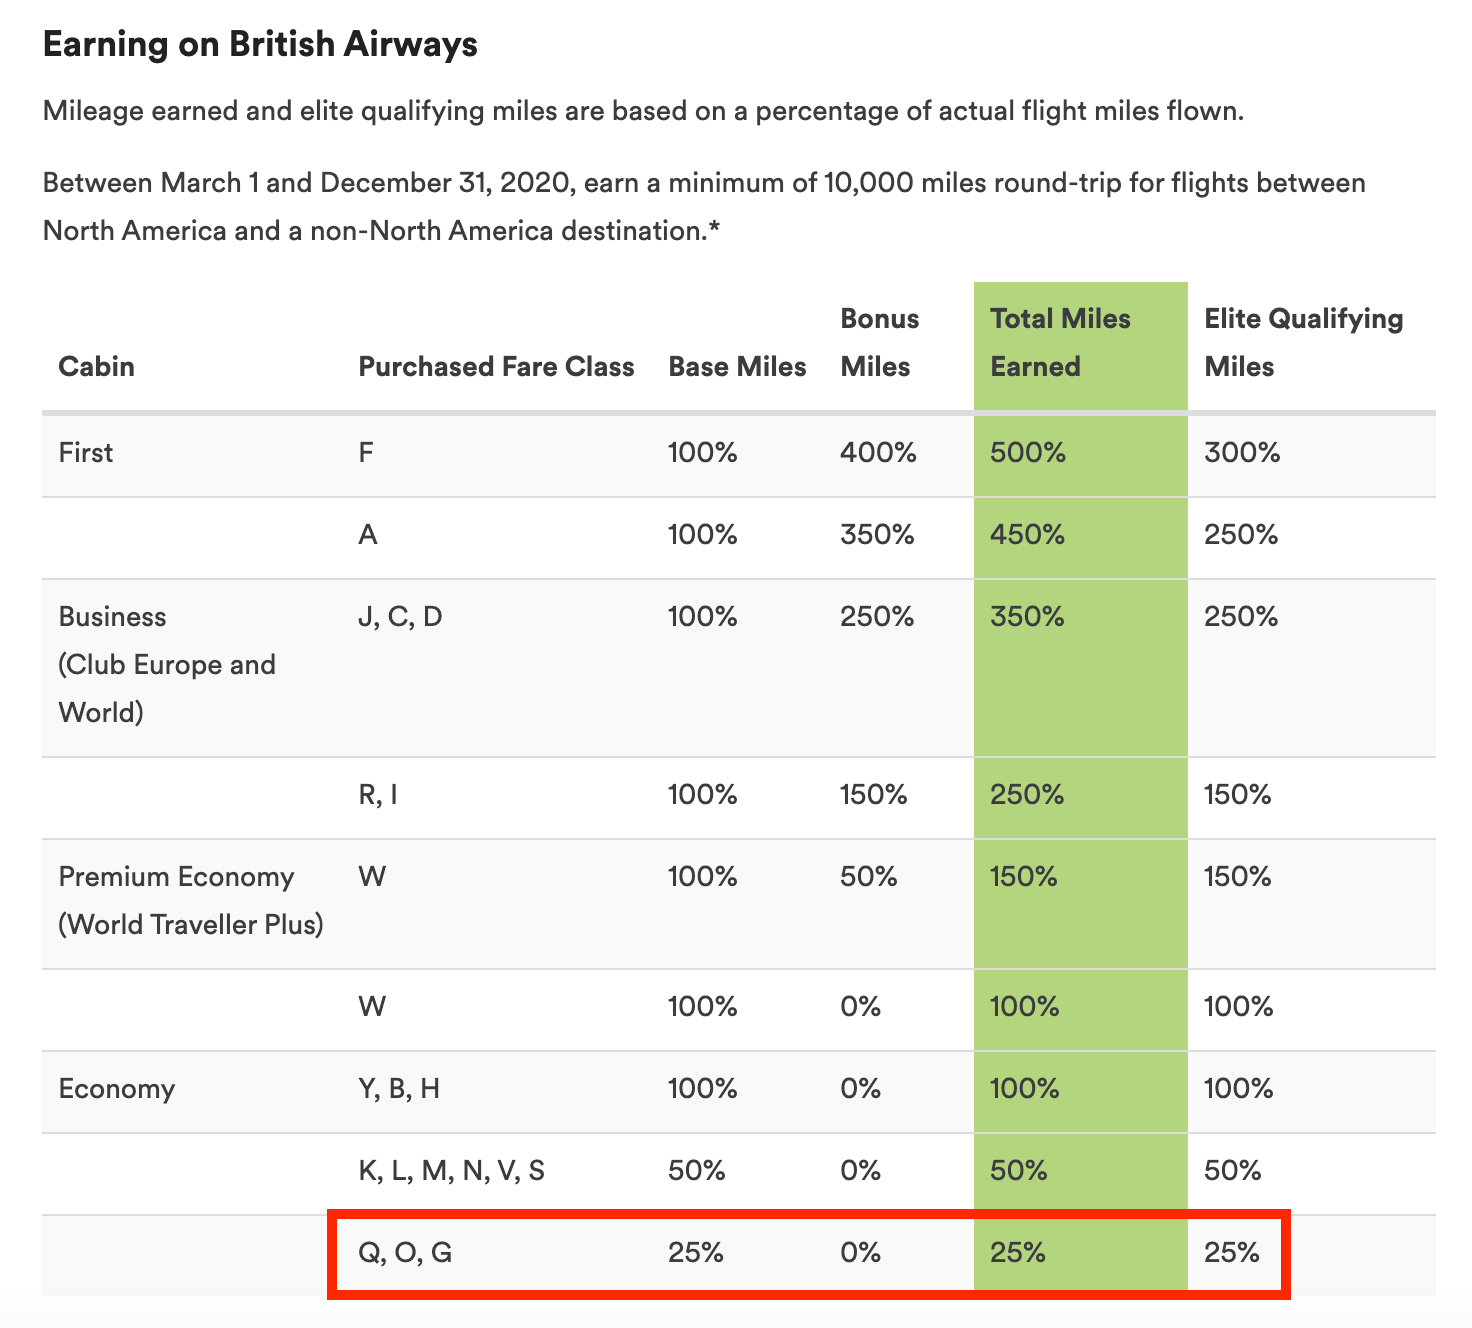The height and width of the screenshot is (1328, 1472).
Task: Click the 500% total miles cell
Action: pos(1028,453)
